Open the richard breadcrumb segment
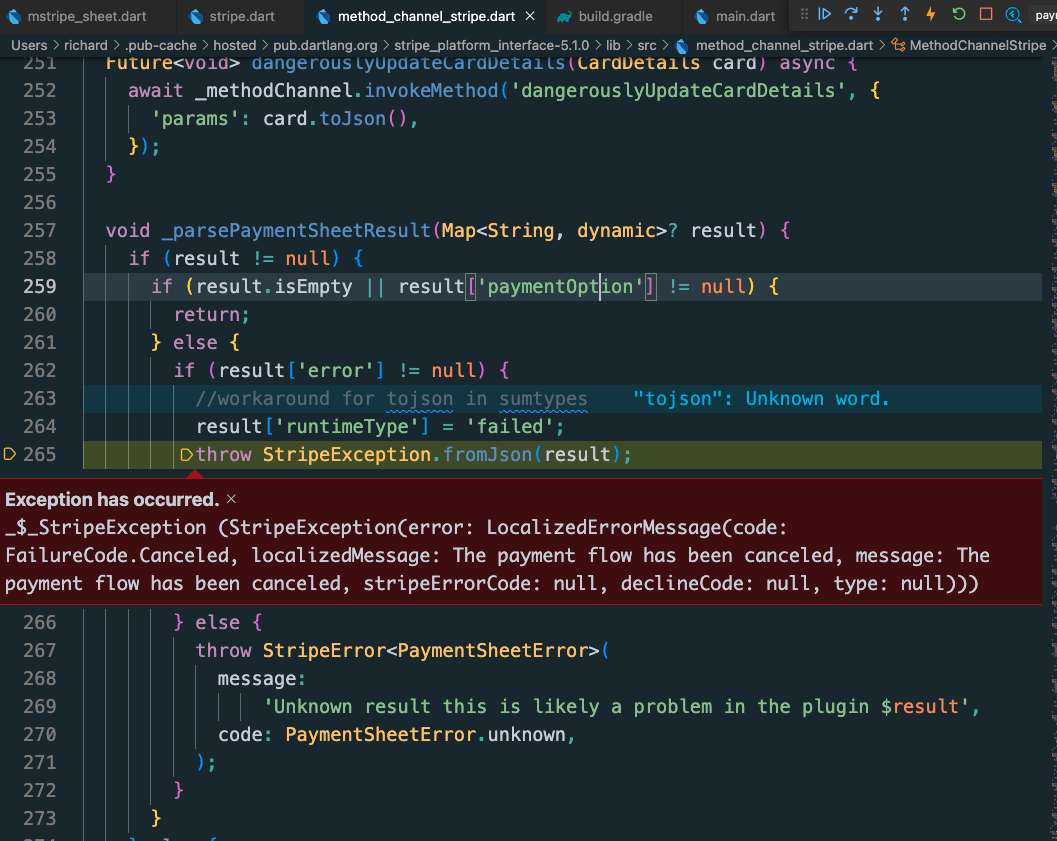The width and height of the screenshot is (1057, 841). [x=86, y=45]
